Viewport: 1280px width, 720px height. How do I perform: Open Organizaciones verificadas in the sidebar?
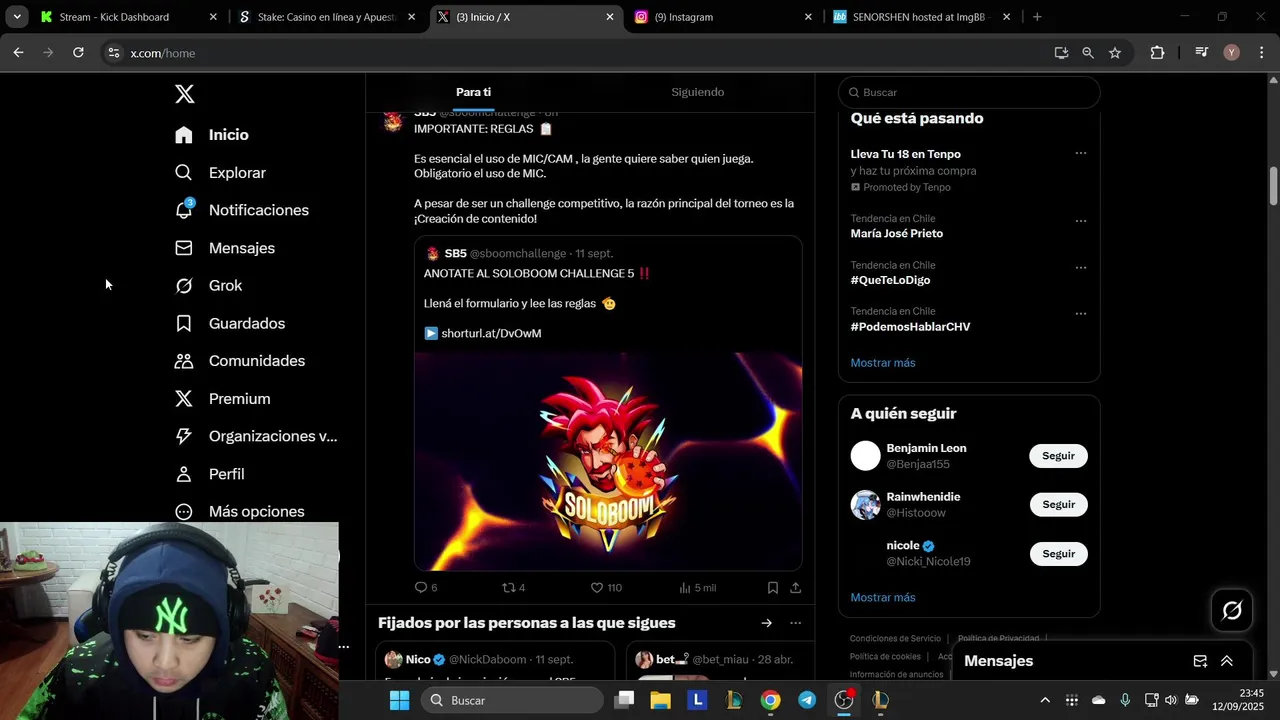pyautogui.click(x=256, y=436)
